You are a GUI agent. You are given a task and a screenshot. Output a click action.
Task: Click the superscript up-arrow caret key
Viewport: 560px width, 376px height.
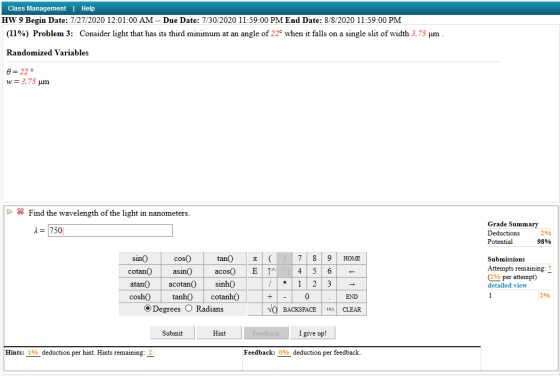[270, 271]
